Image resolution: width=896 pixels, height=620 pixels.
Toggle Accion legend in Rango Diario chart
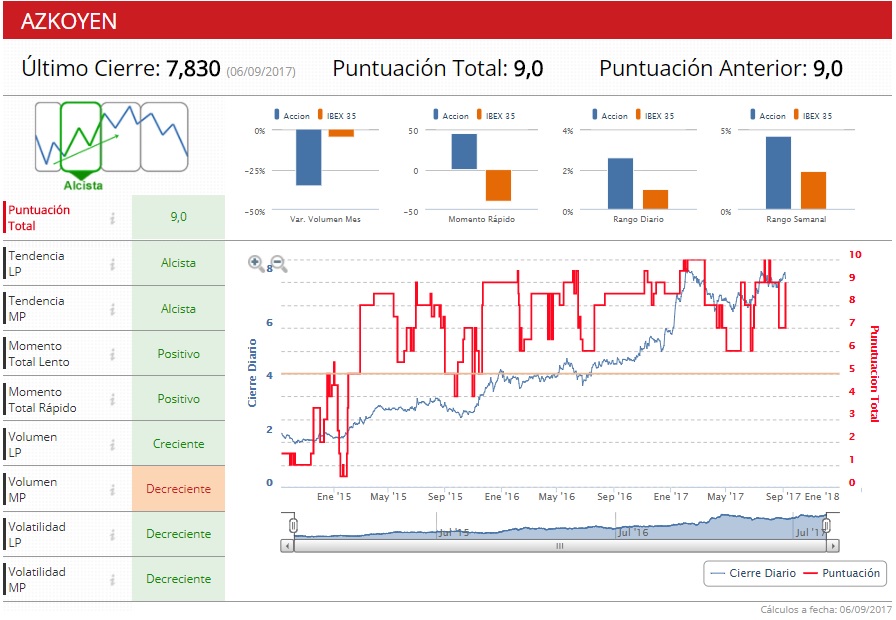(x=610, y=115)
